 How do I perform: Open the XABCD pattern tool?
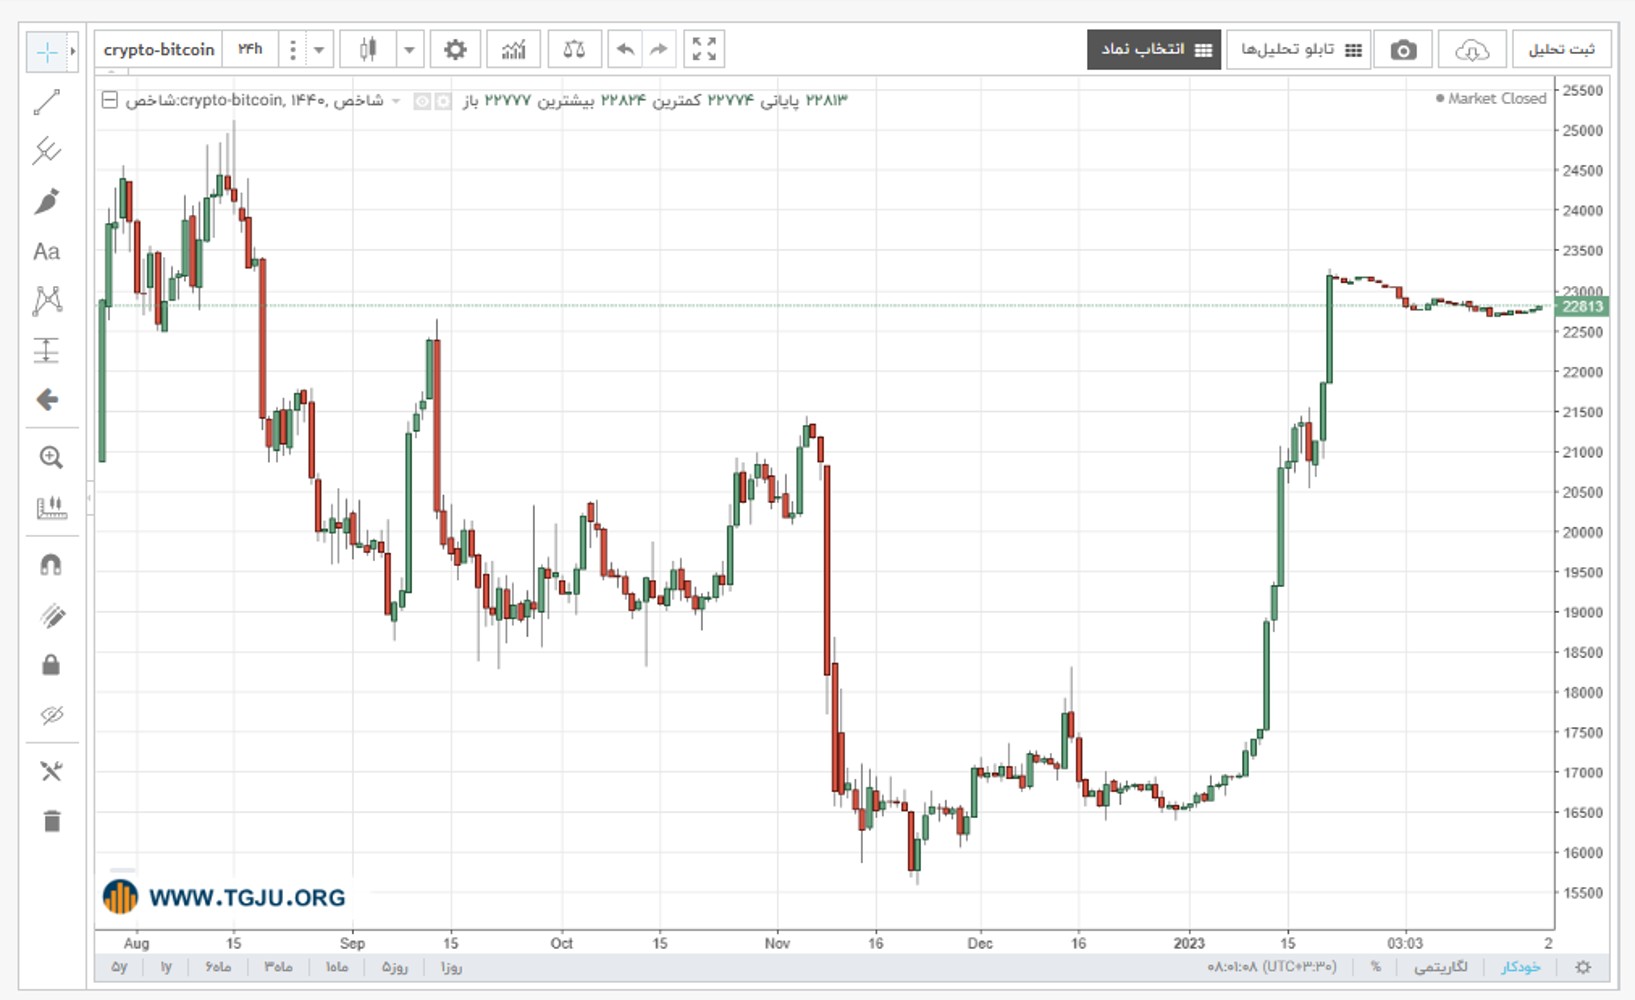tap(47, 301)
